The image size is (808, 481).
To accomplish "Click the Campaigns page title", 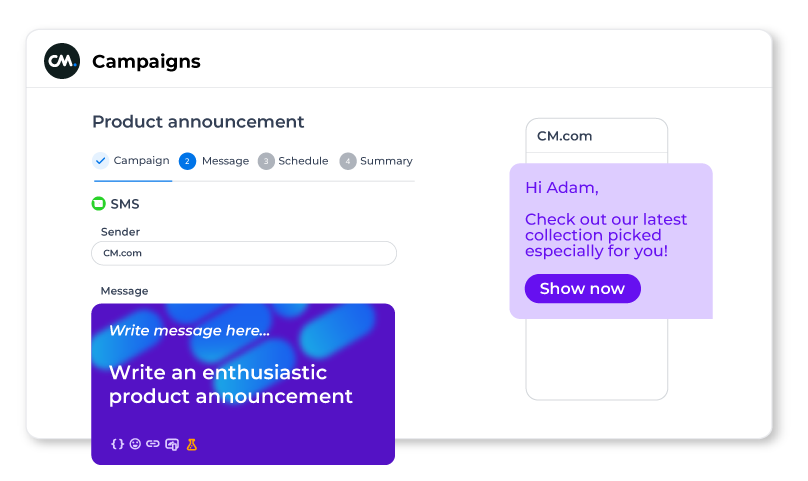I will pyautogui.click(x=146, y=61).
